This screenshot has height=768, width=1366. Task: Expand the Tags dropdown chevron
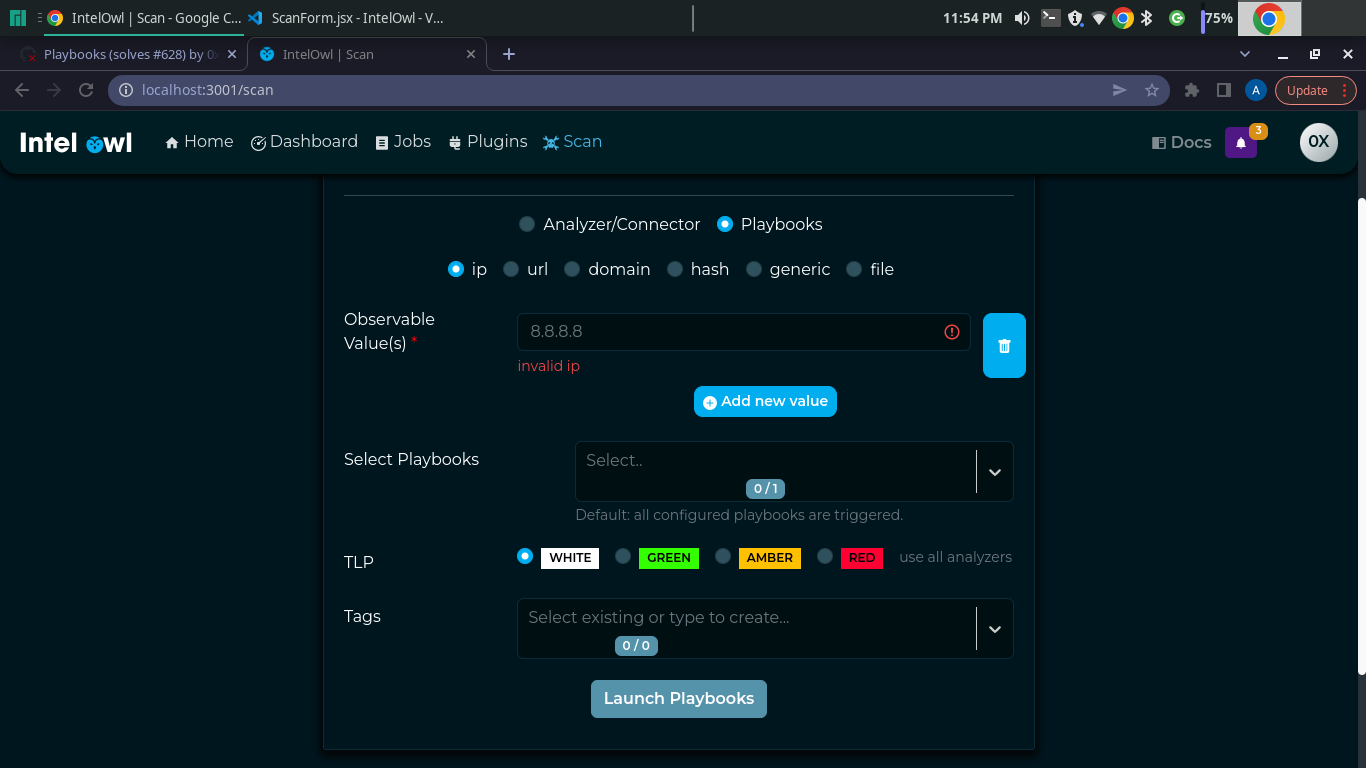[x=995, y=629]
